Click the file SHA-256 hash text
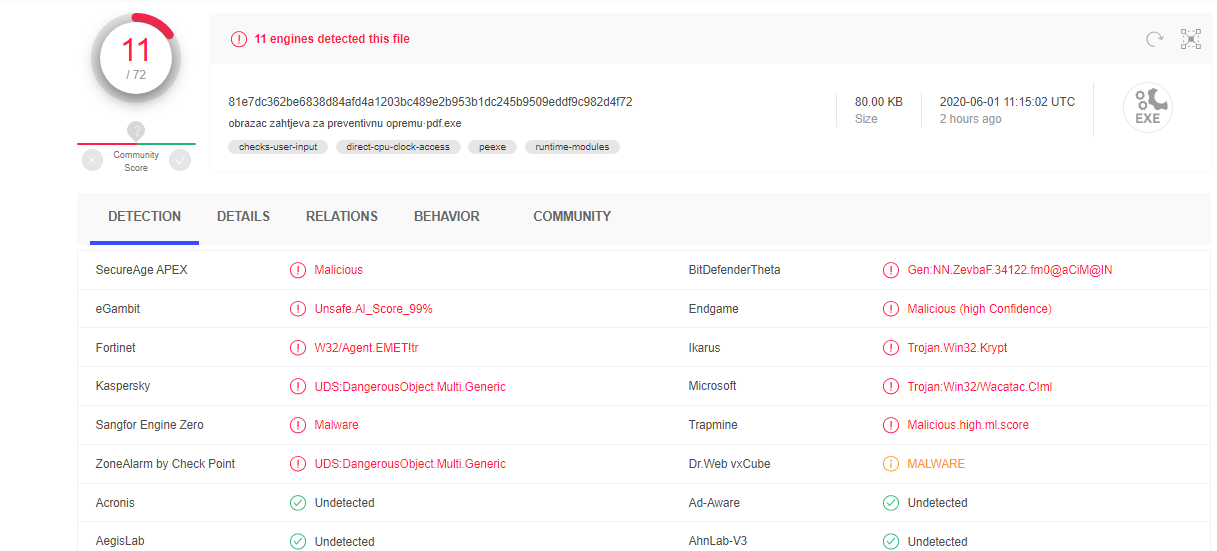 (430, 101)
